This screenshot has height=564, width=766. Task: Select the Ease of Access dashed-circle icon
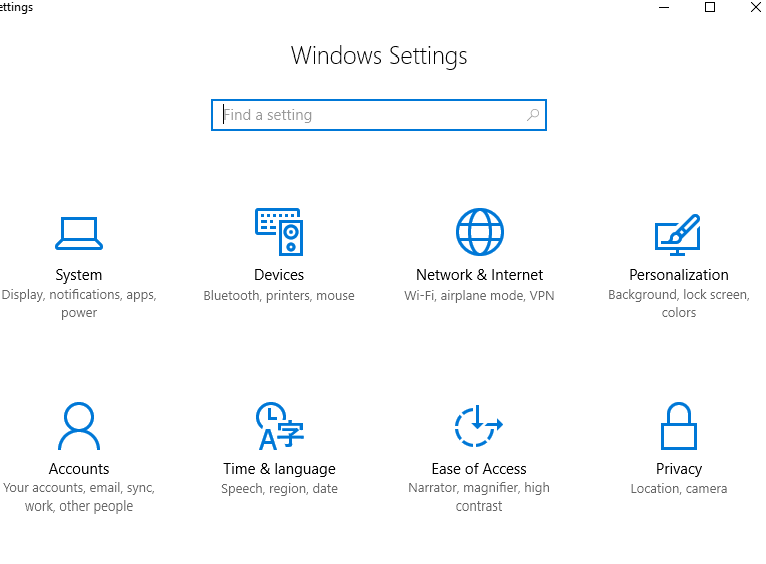(479, 426)
